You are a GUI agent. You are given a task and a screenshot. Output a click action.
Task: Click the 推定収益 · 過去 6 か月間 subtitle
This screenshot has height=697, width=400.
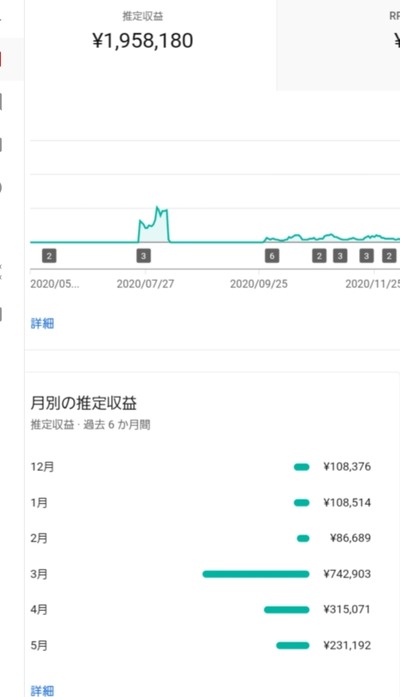pos(90,425)
